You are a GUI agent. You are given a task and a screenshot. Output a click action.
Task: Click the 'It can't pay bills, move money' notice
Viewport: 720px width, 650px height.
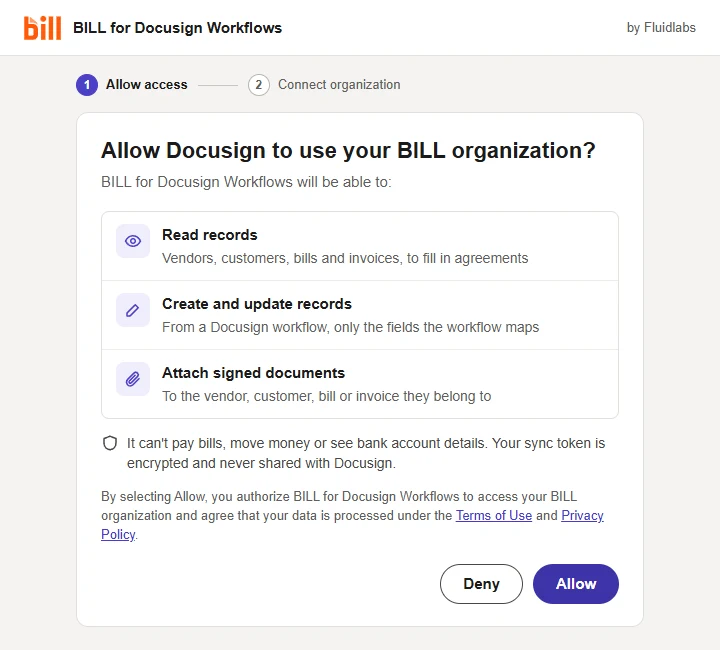(x=366, y=453)
